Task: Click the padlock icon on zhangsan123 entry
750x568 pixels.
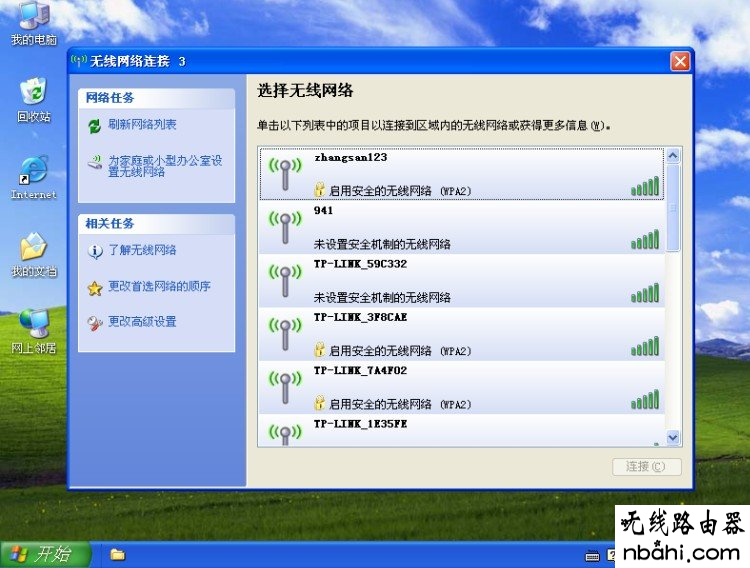Action: pos(320,189)
